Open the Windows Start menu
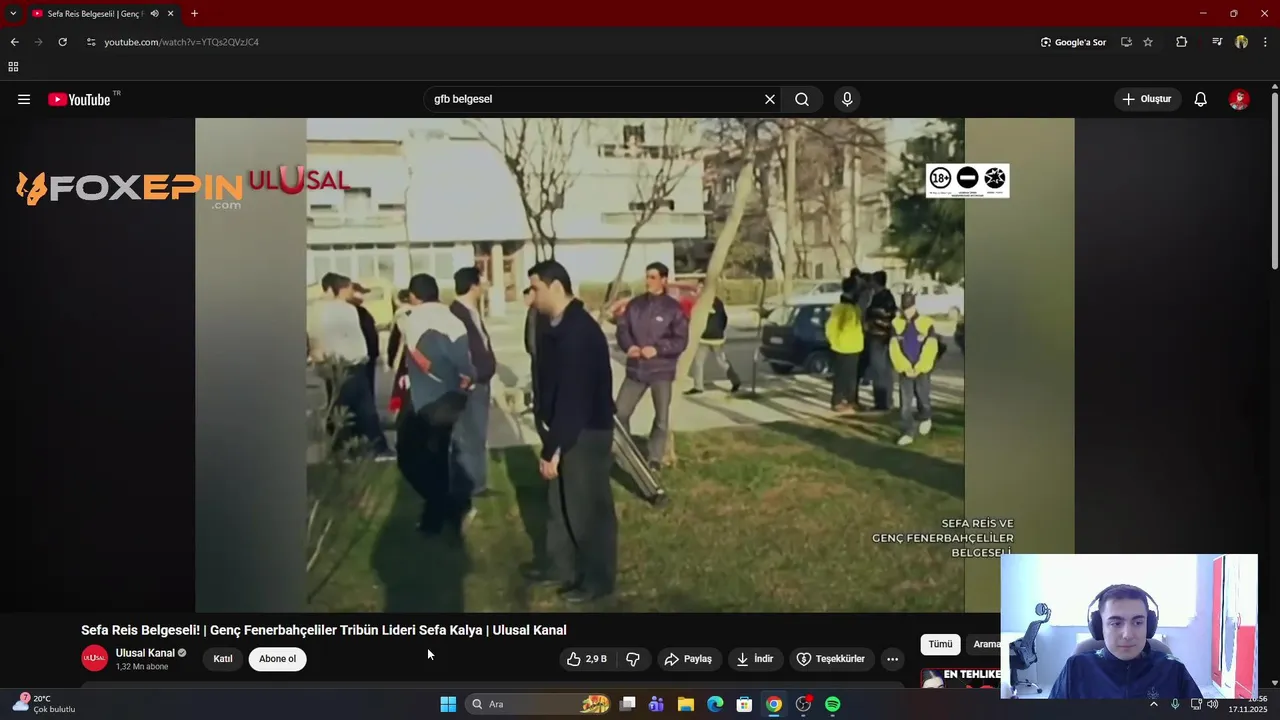Image resolution: width=1280 pixels, height=720 pixels. [x=448, y=704]
